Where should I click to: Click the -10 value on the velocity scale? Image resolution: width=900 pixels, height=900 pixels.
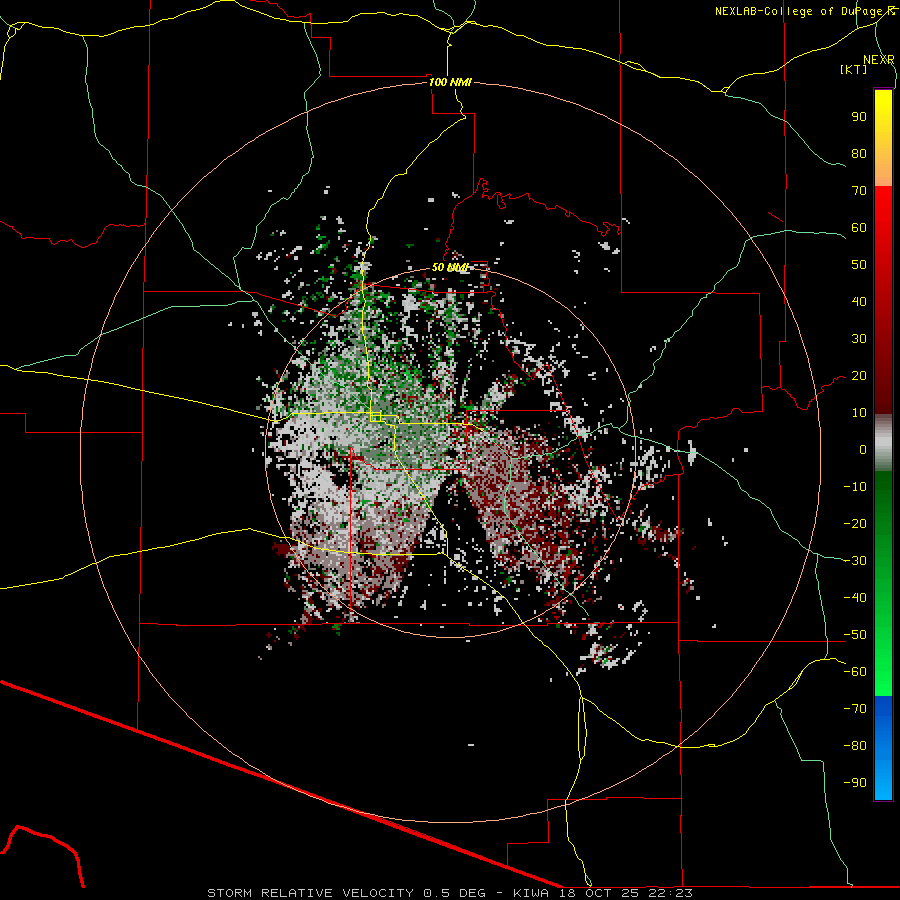(855, 487)
